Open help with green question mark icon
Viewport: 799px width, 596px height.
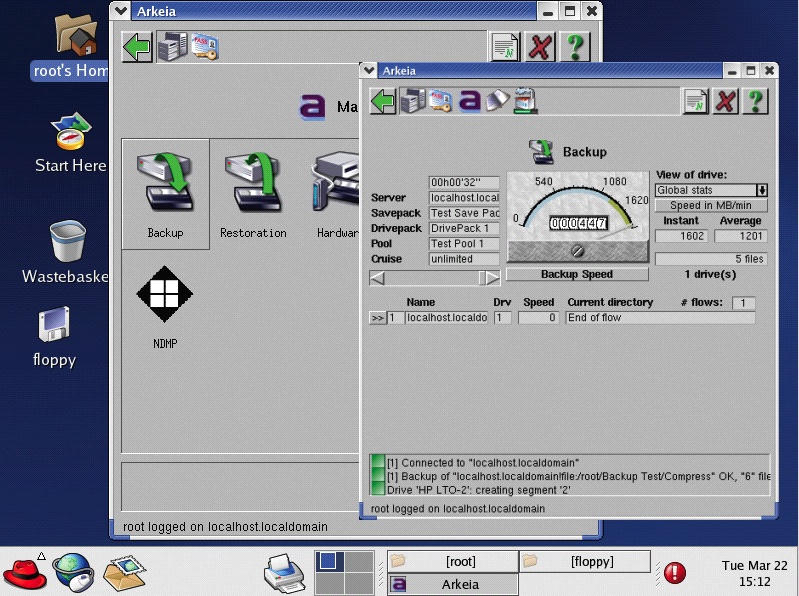tap(755, 101)
